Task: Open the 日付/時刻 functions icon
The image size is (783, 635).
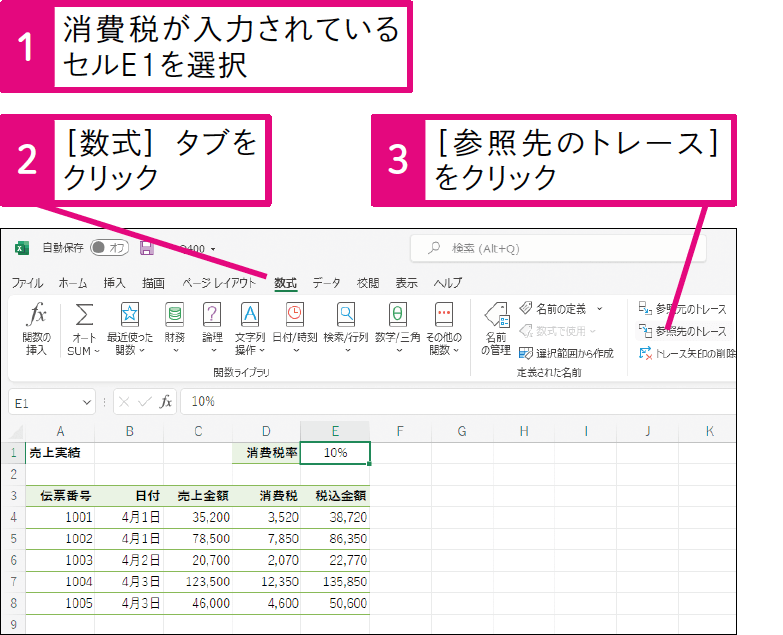Action: pyautogui.click(x=295, y=315)
